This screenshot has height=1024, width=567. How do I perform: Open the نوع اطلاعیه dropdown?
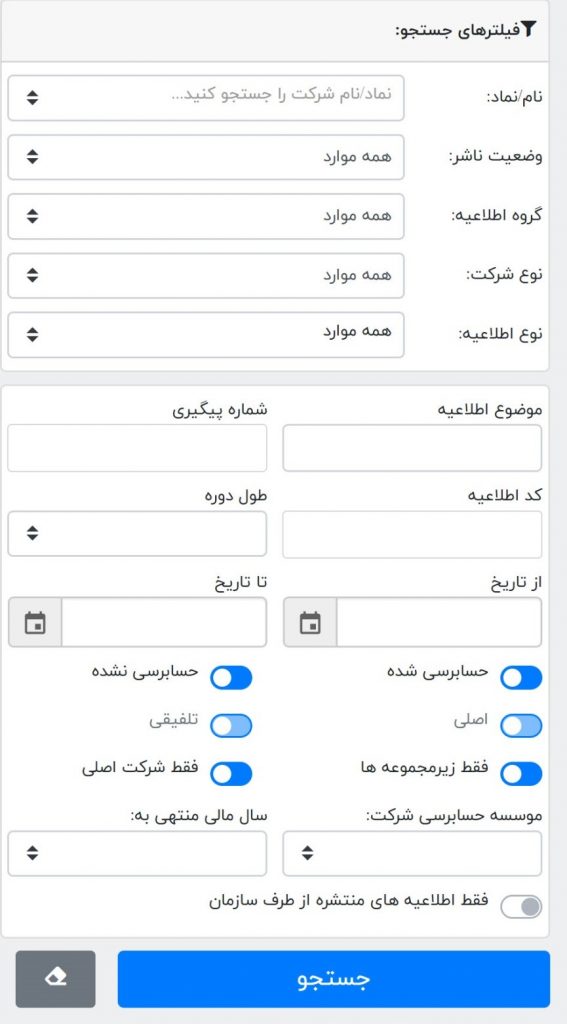206,335
